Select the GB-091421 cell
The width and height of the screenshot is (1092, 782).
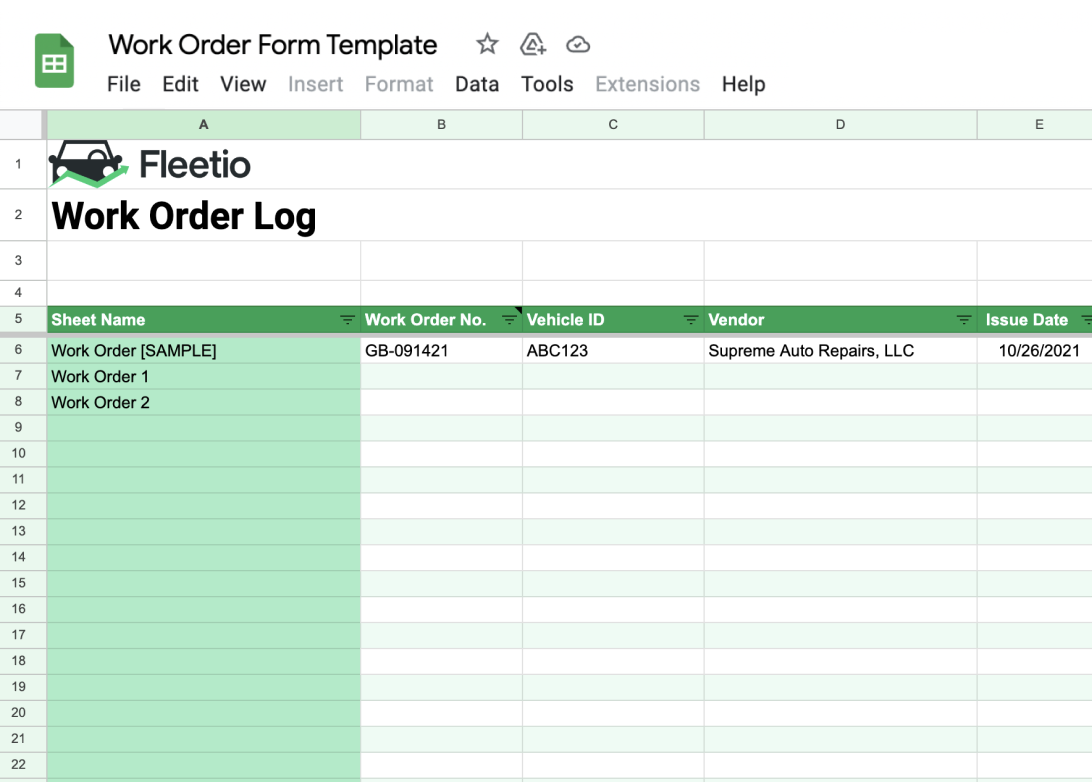(442, 350)
